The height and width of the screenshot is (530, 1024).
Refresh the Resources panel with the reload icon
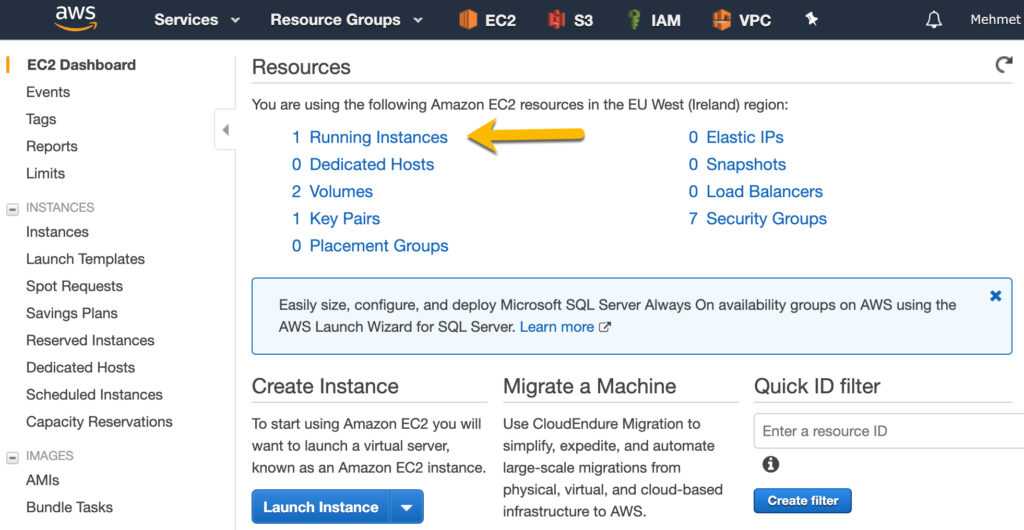(1004, 64)
